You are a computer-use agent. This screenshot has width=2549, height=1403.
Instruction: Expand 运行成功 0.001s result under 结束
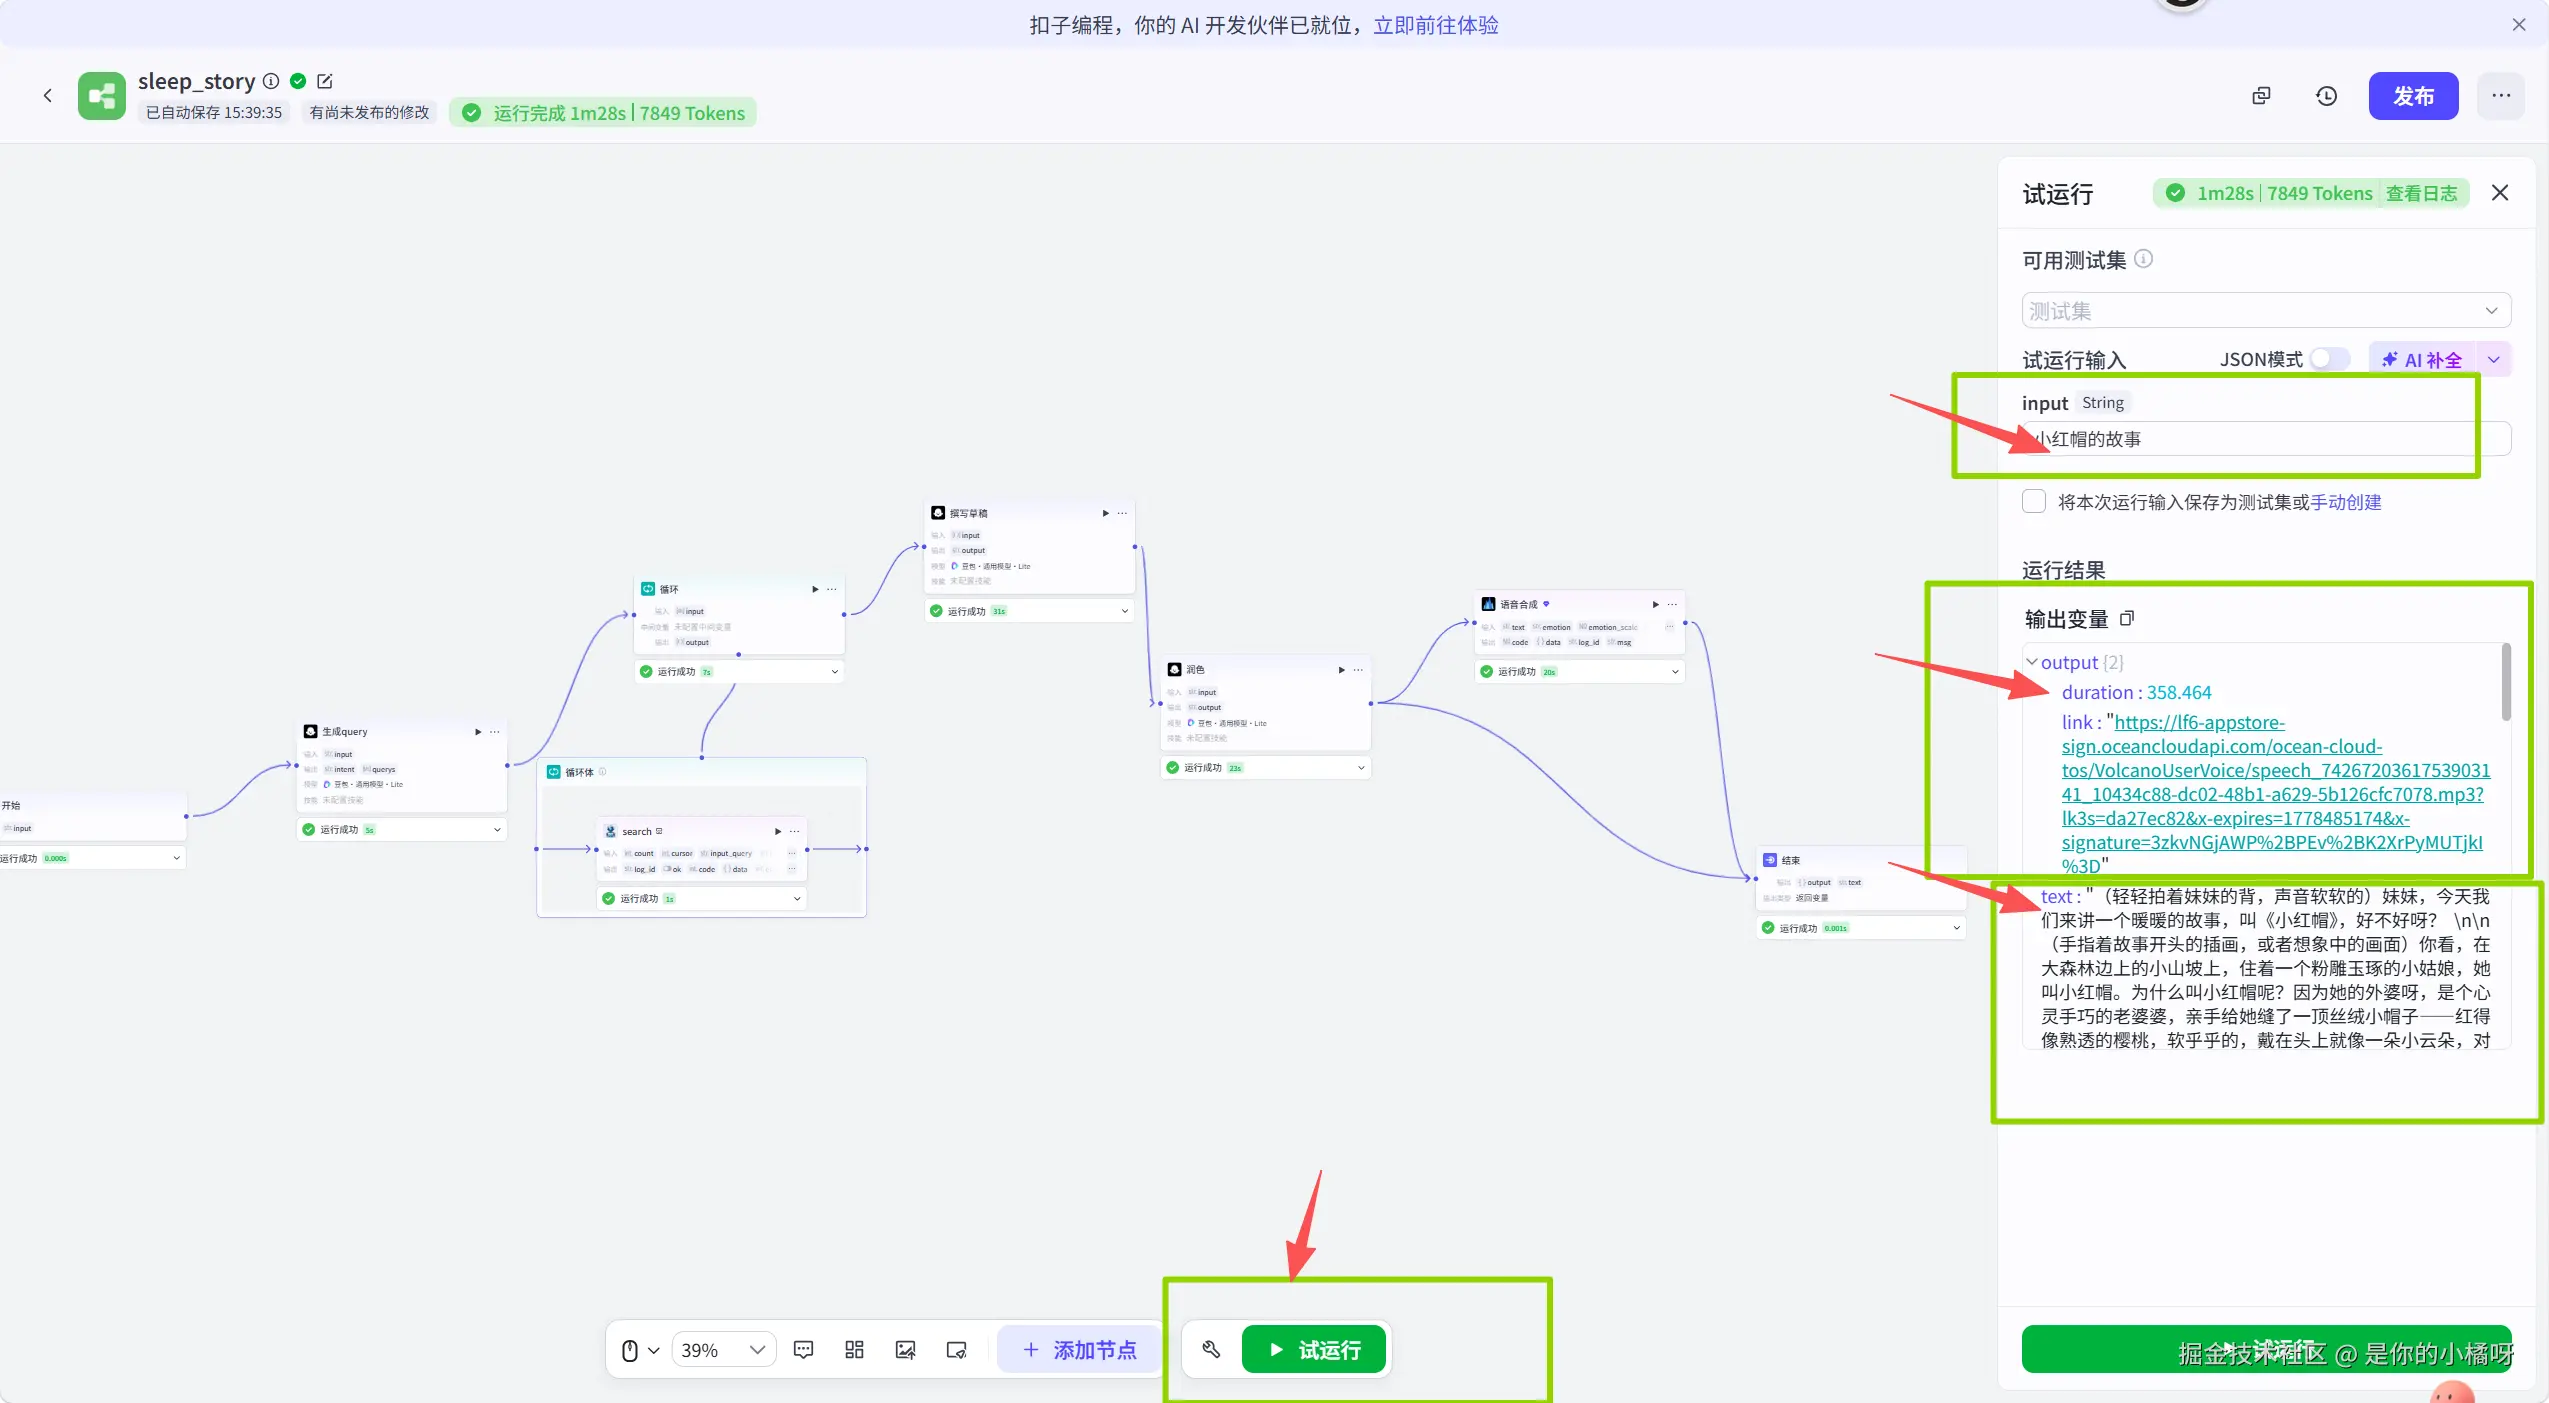[1956, 928]
